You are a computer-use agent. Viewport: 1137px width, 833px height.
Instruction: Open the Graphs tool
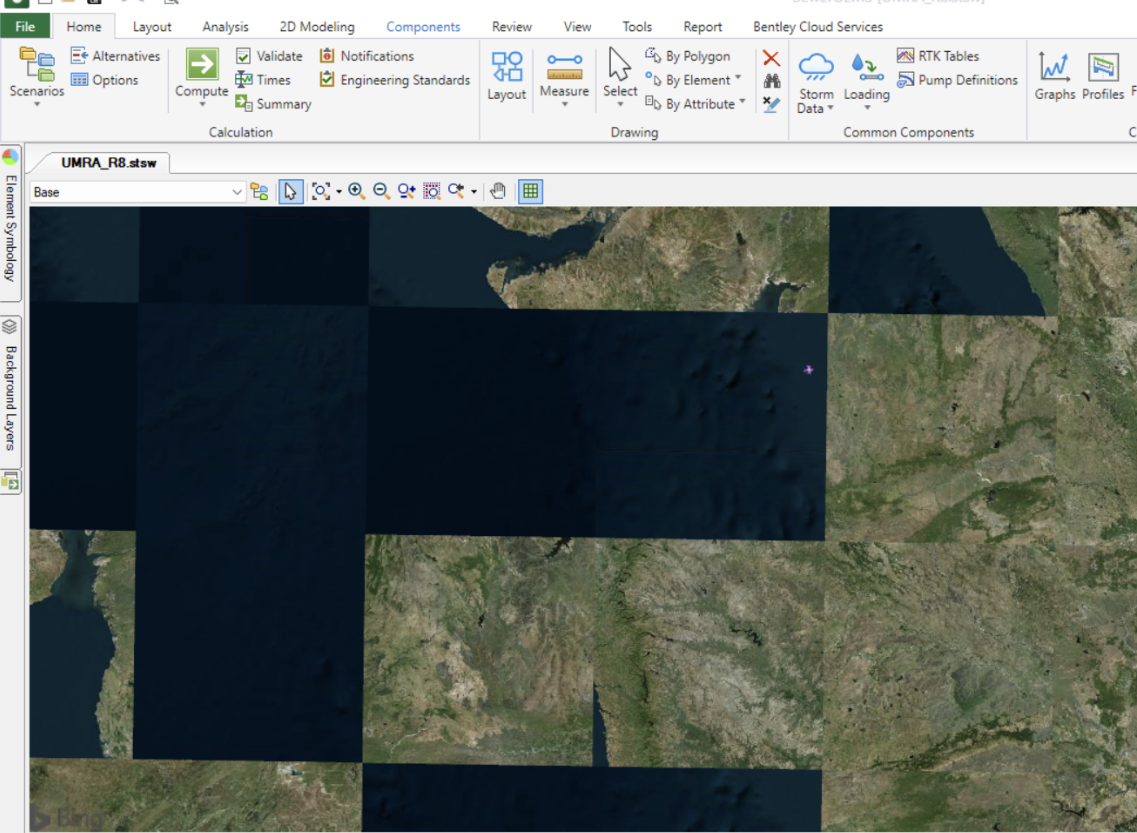click(1054, 77)
